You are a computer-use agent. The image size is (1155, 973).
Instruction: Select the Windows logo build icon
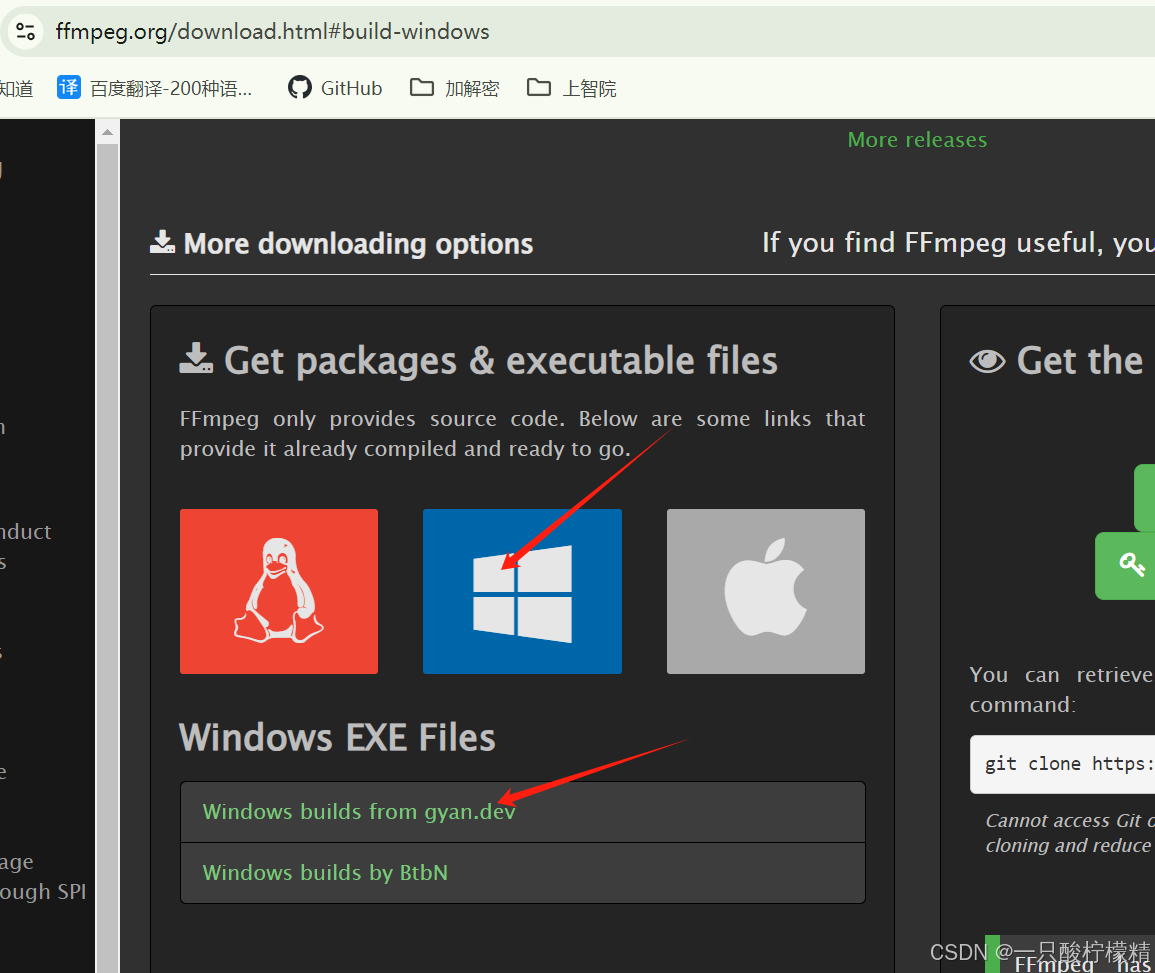click(522, 591)
